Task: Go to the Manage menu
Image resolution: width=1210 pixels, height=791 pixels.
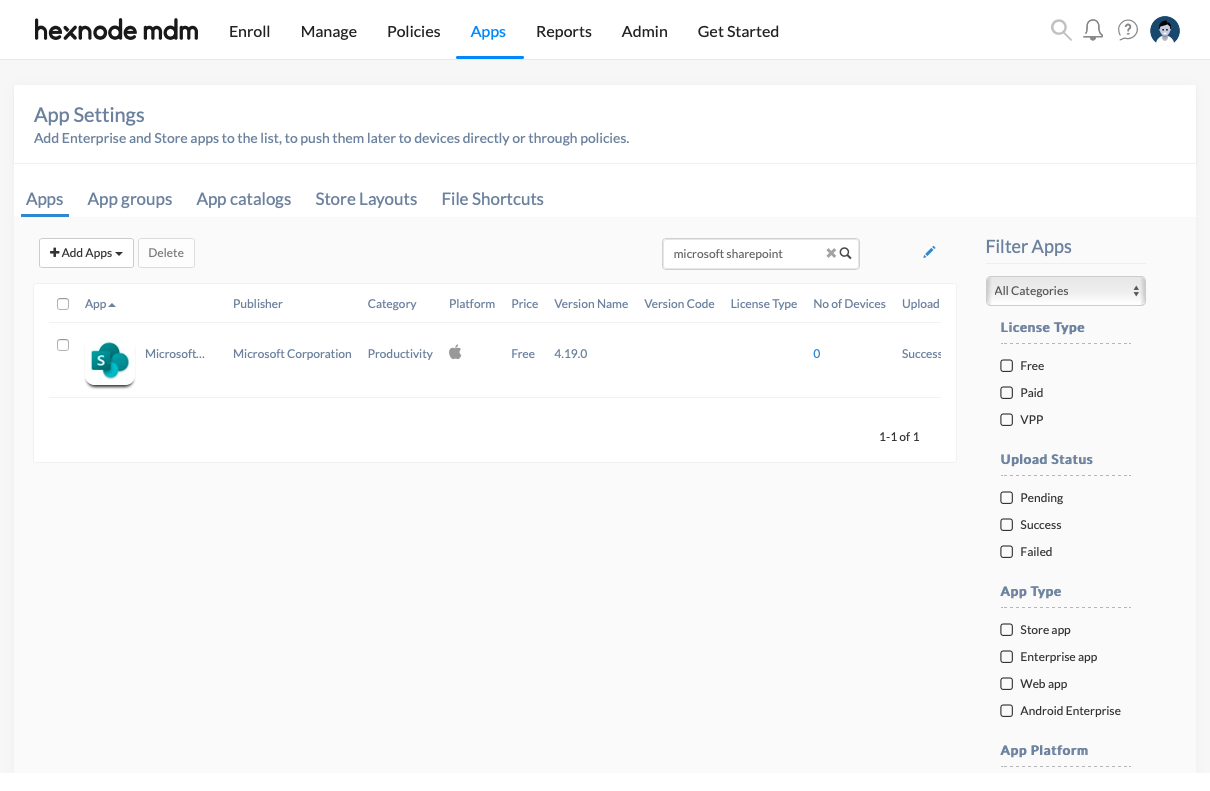Action: point(329,31)
